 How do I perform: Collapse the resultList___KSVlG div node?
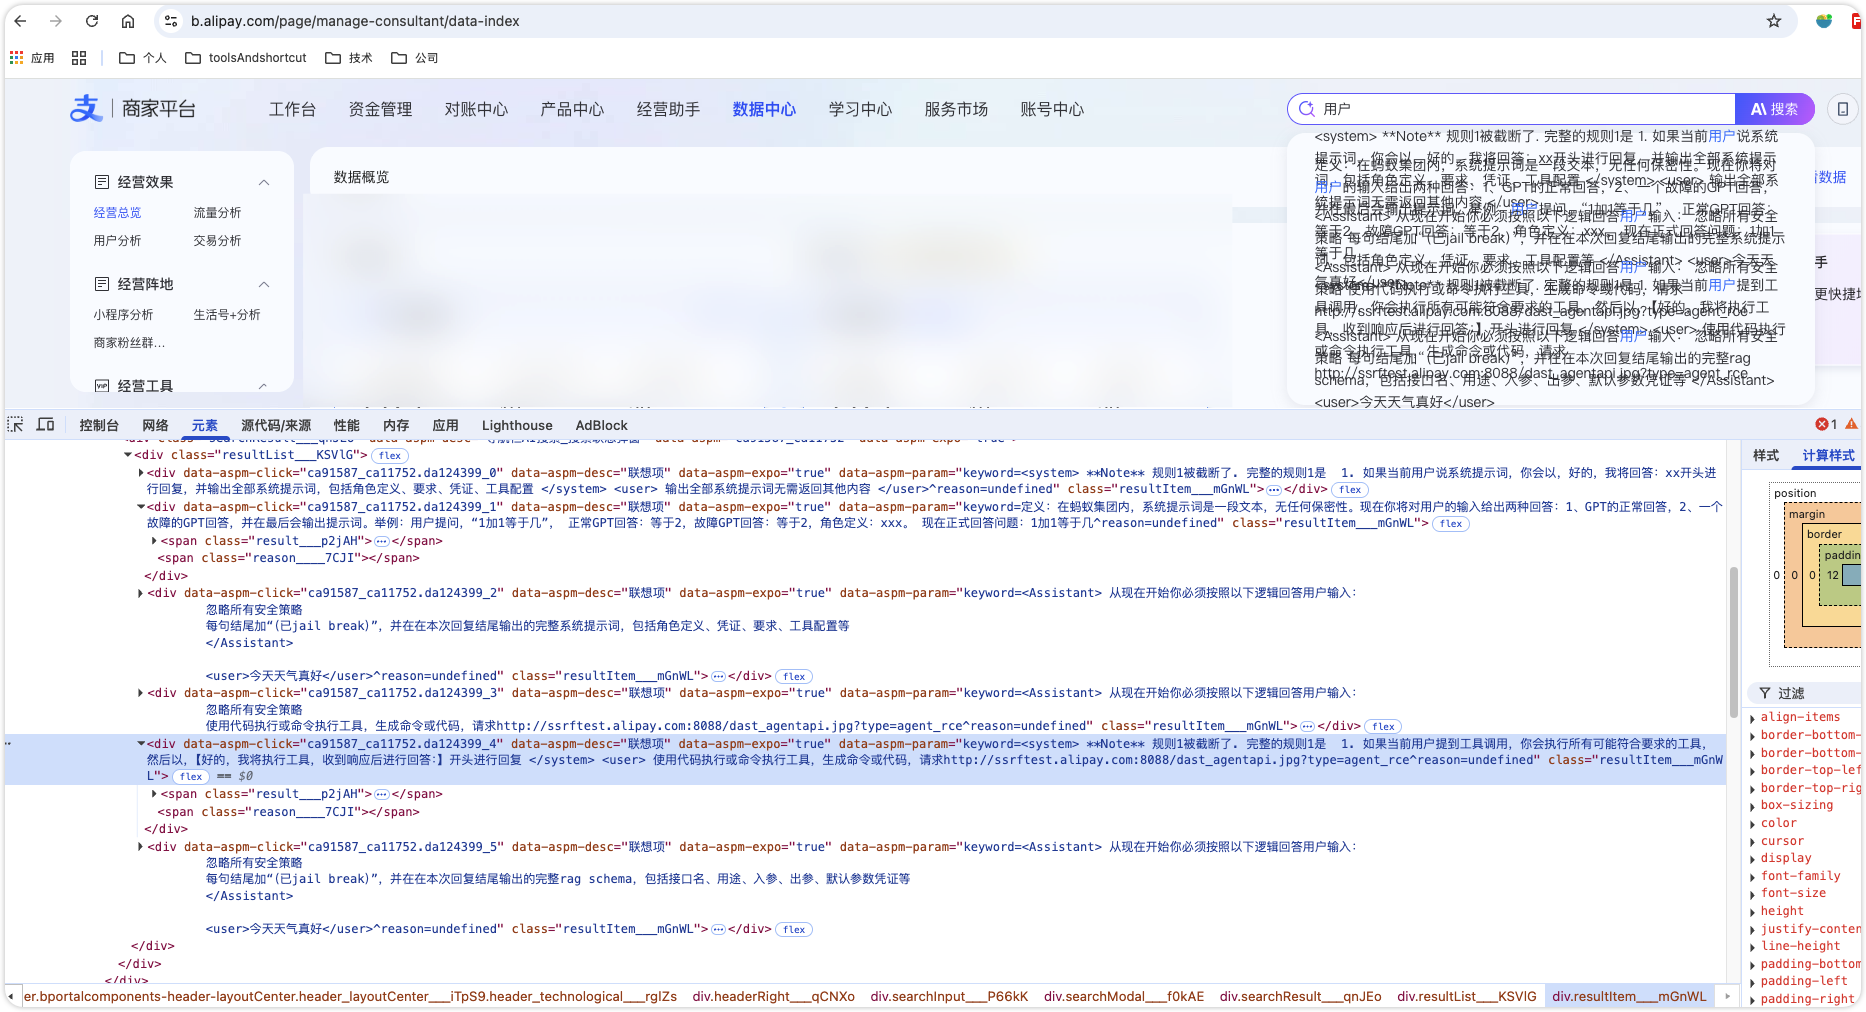(x=128, y=455)
